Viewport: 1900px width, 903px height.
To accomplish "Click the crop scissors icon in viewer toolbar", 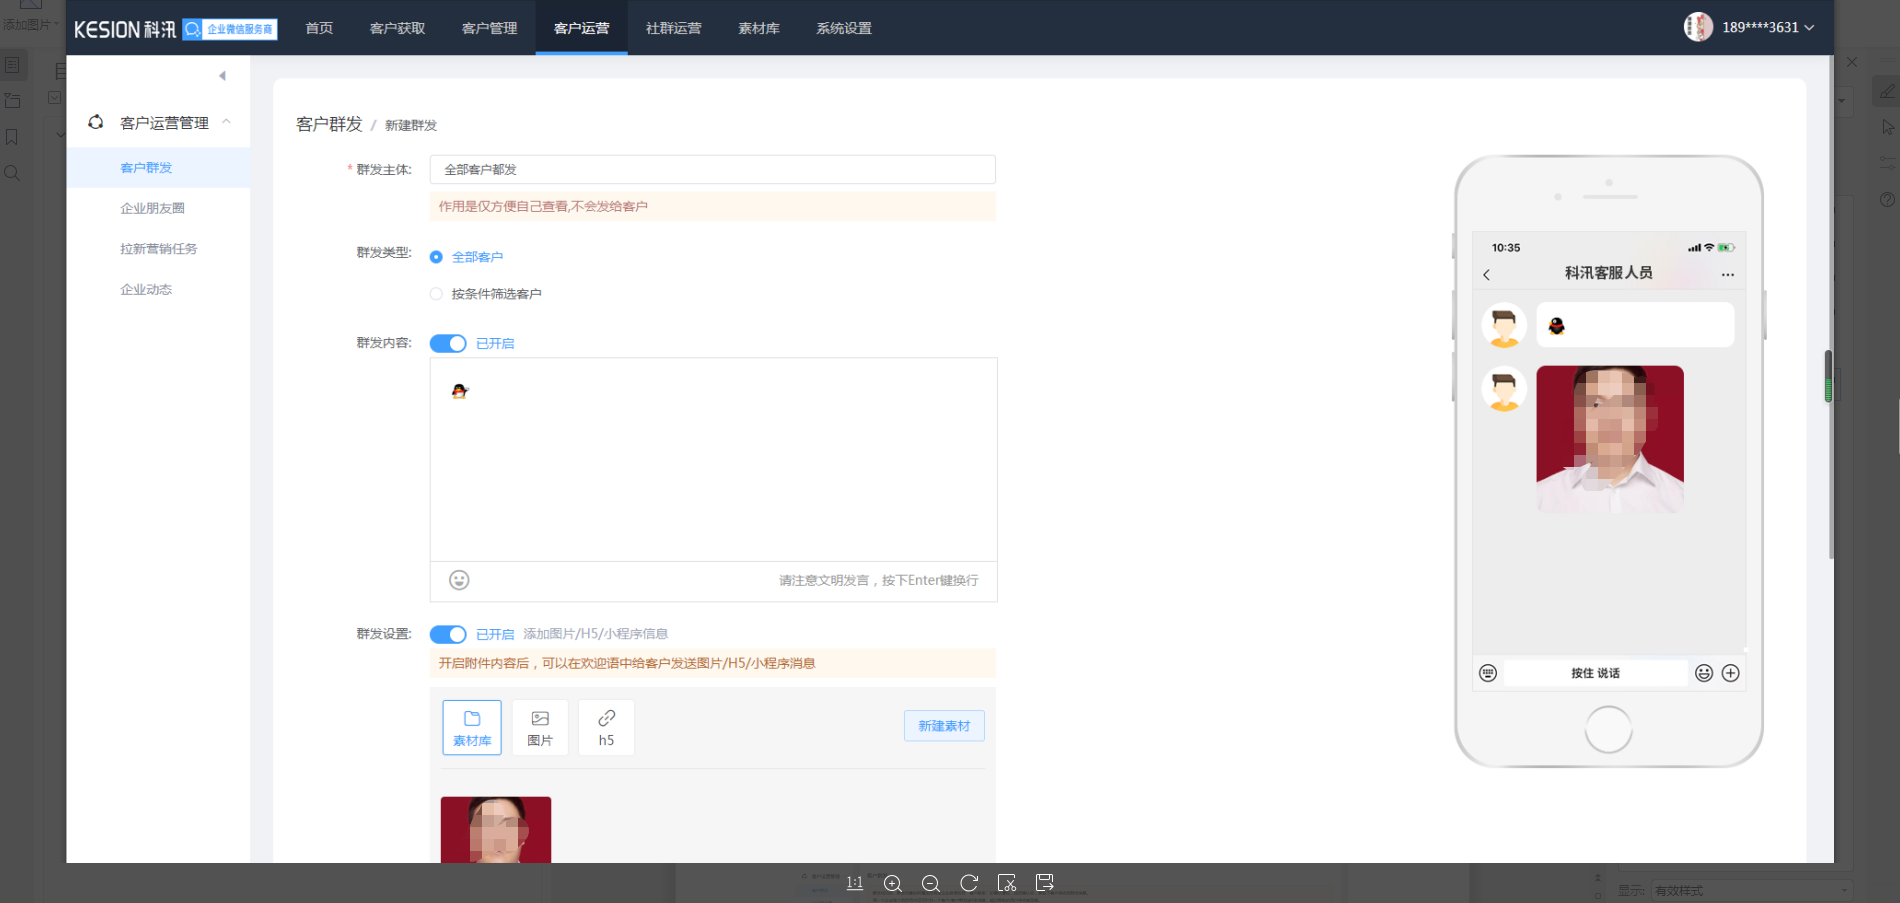I will pyautogui.click(x=1007, y=883).
